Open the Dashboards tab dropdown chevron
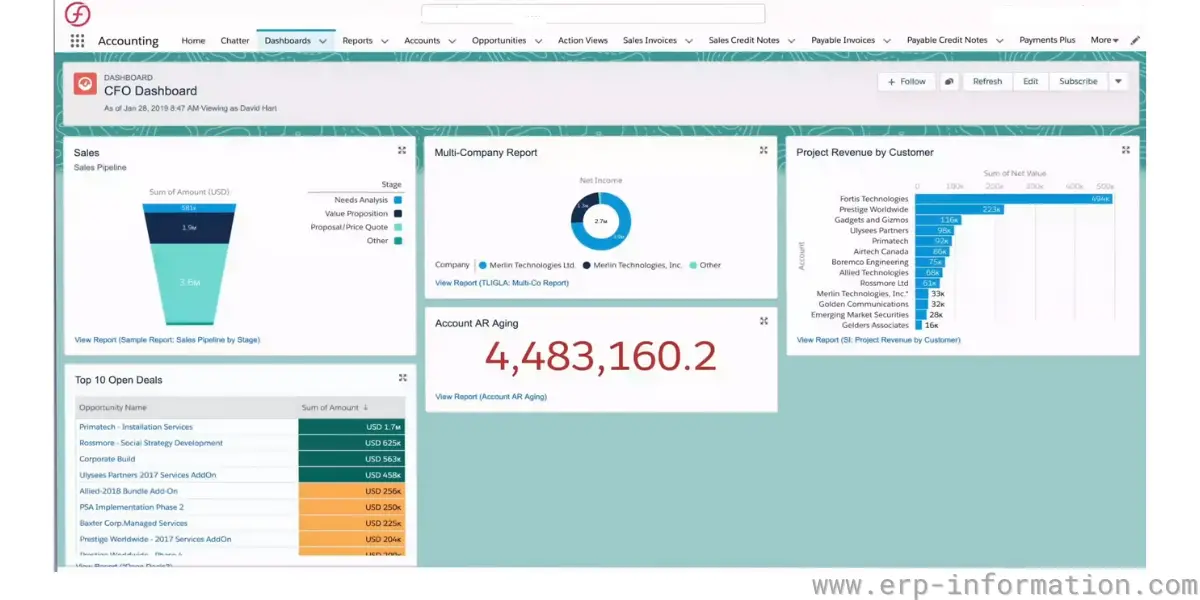The width and height of the screenshot is (1200, 600). [323, 41]
